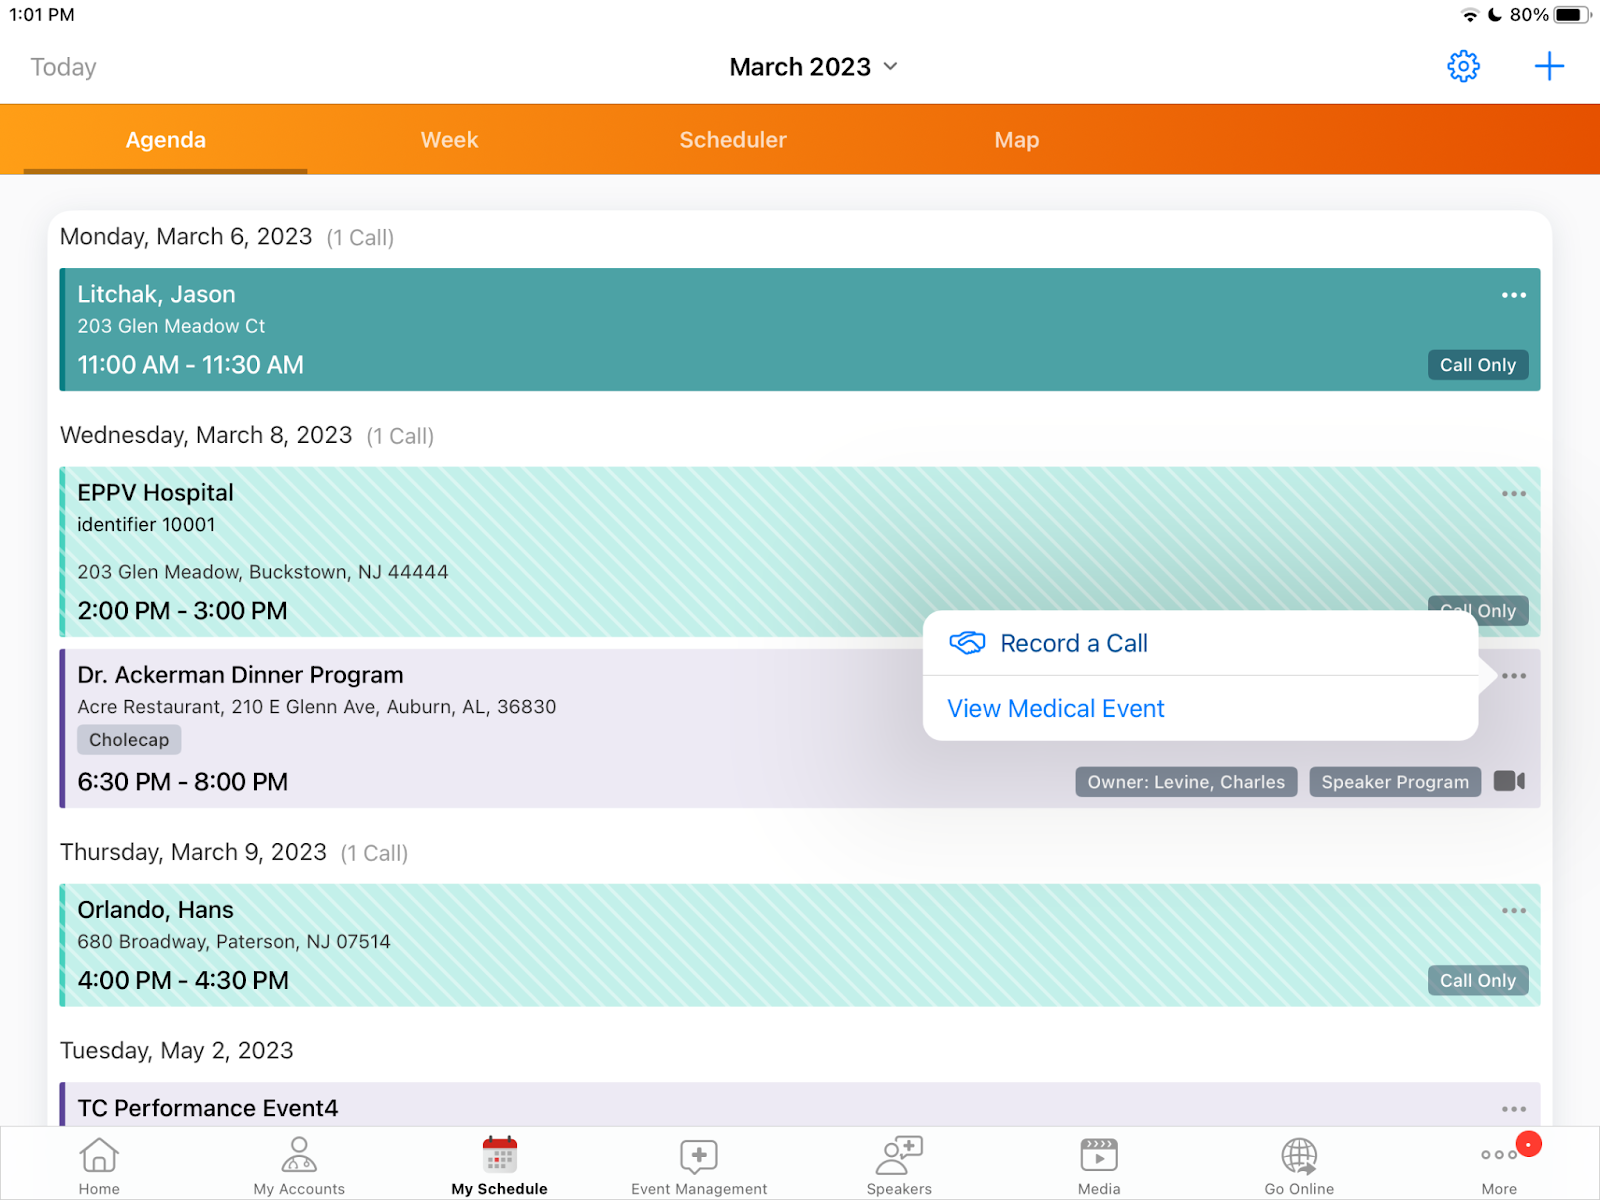
Task: Choose View Medical Event option
Action: pos(1056,709)
